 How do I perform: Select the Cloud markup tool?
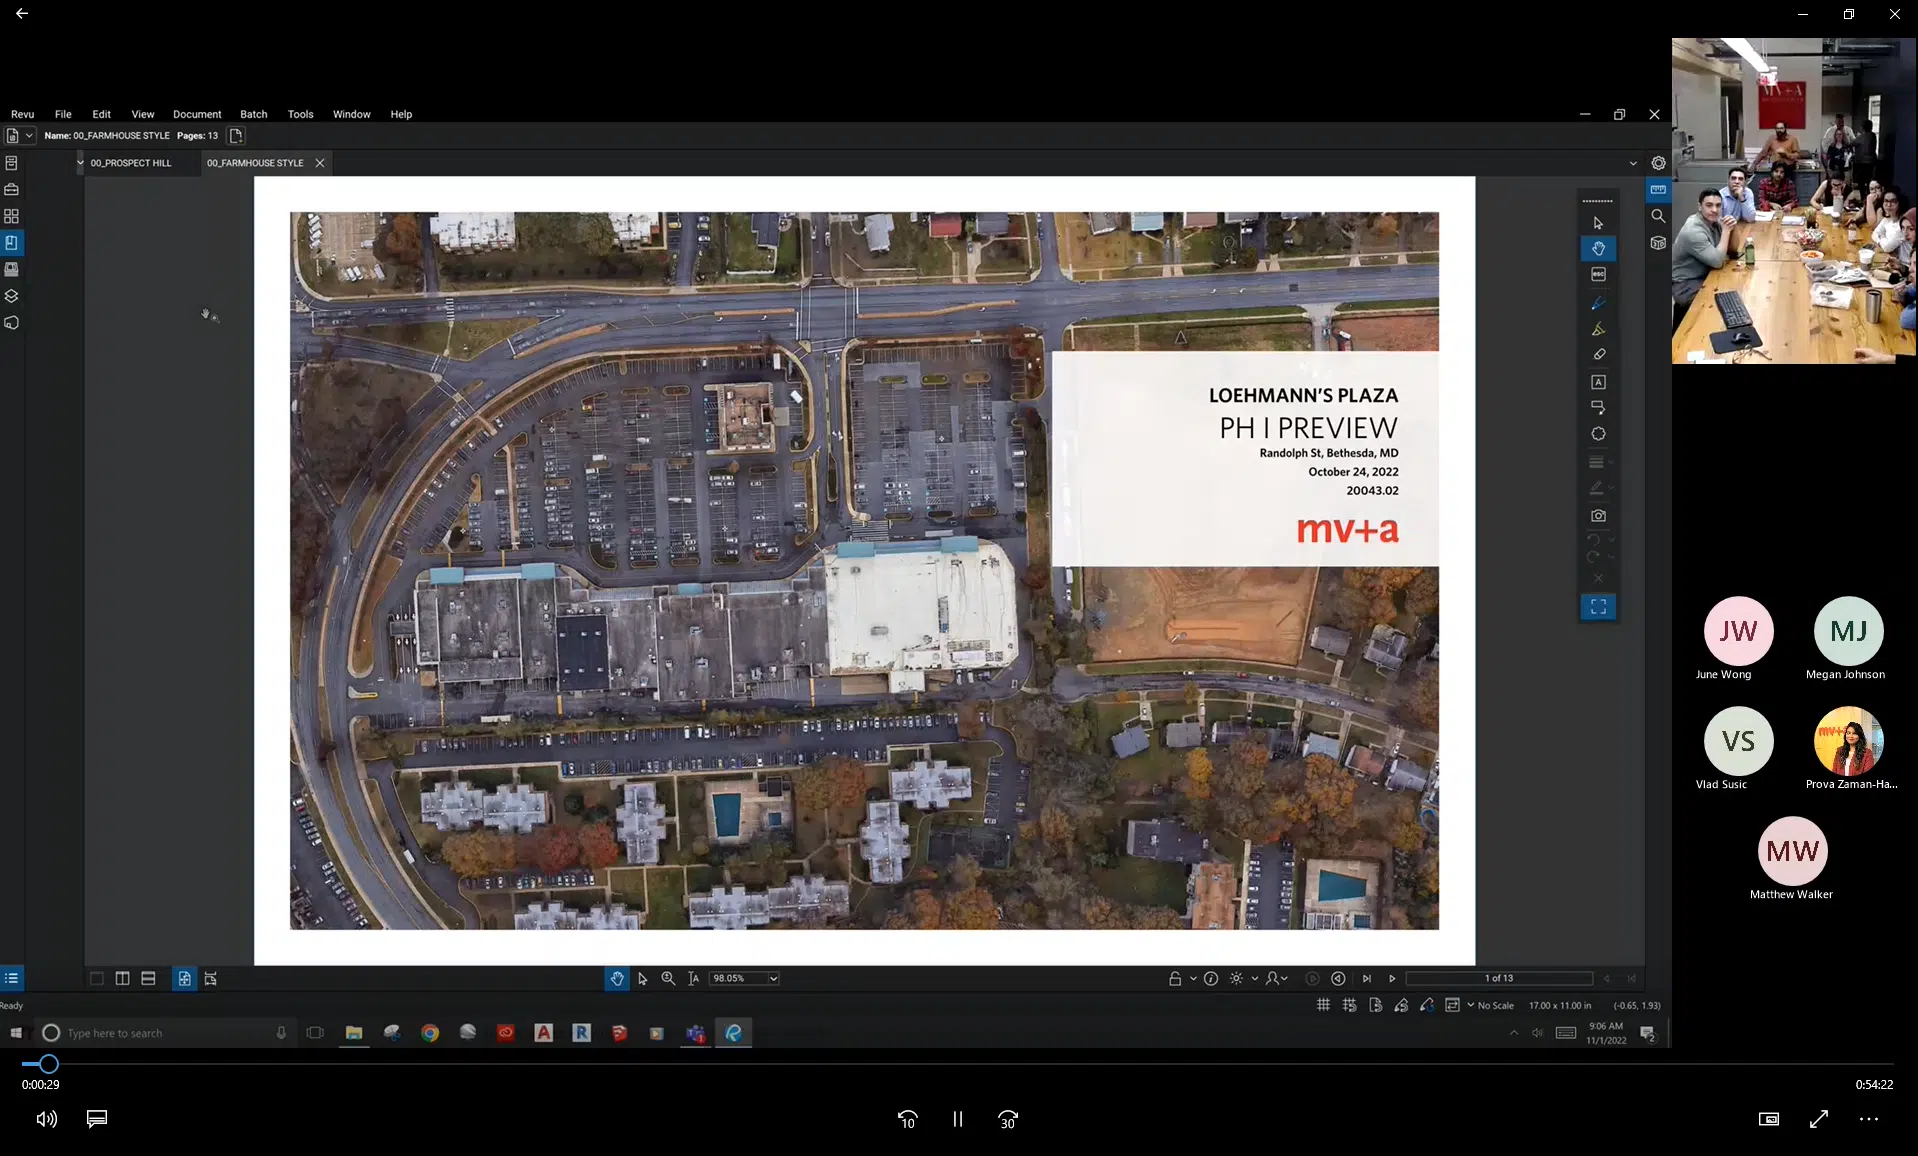coord(1598,434)
